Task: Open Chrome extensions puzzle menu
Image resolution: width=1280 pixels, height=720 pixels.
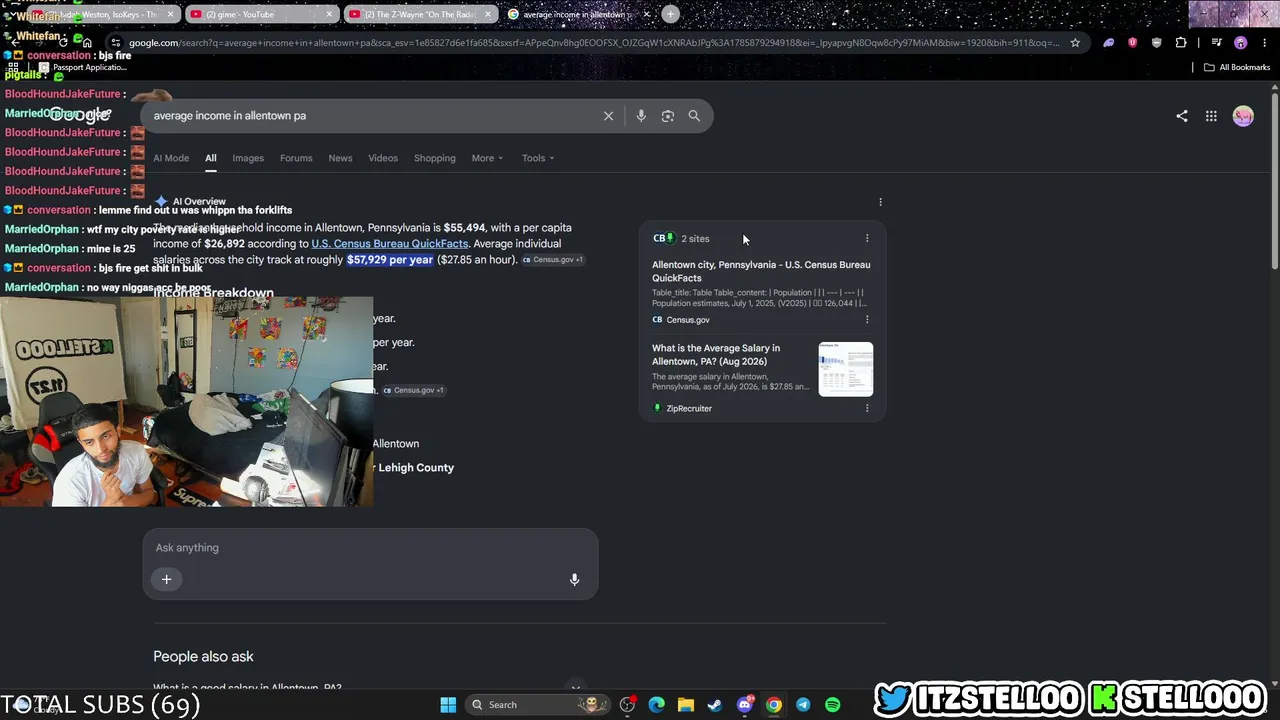Action: coord(1181,43)
